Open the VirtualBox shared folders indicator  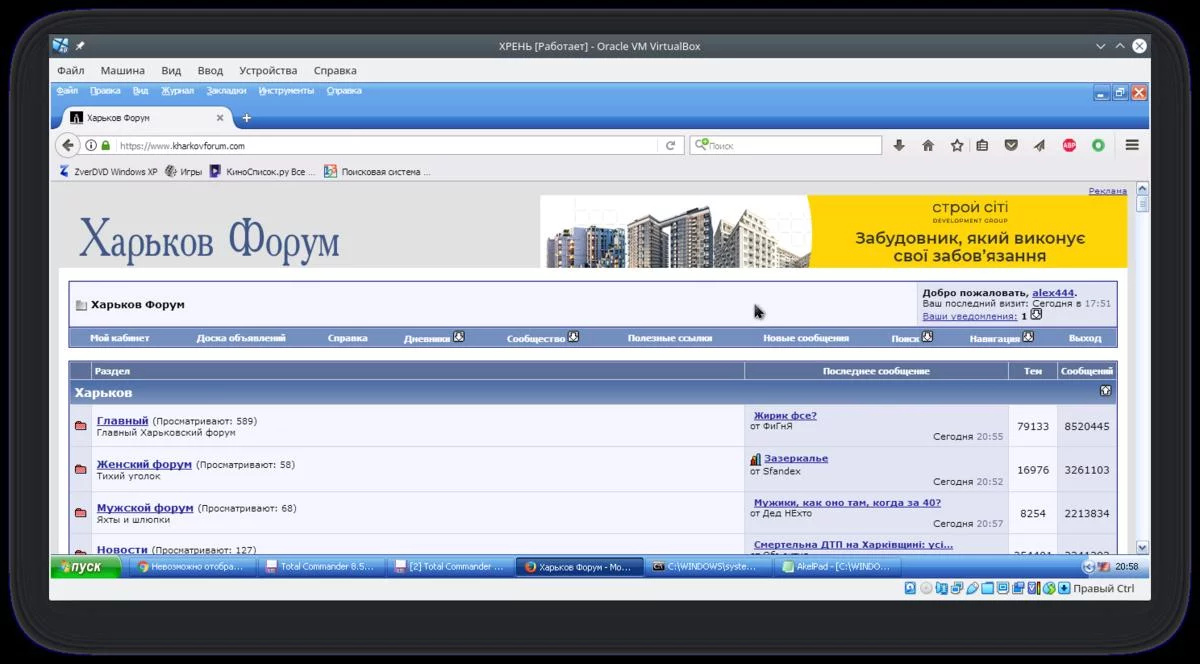point(987,588)
